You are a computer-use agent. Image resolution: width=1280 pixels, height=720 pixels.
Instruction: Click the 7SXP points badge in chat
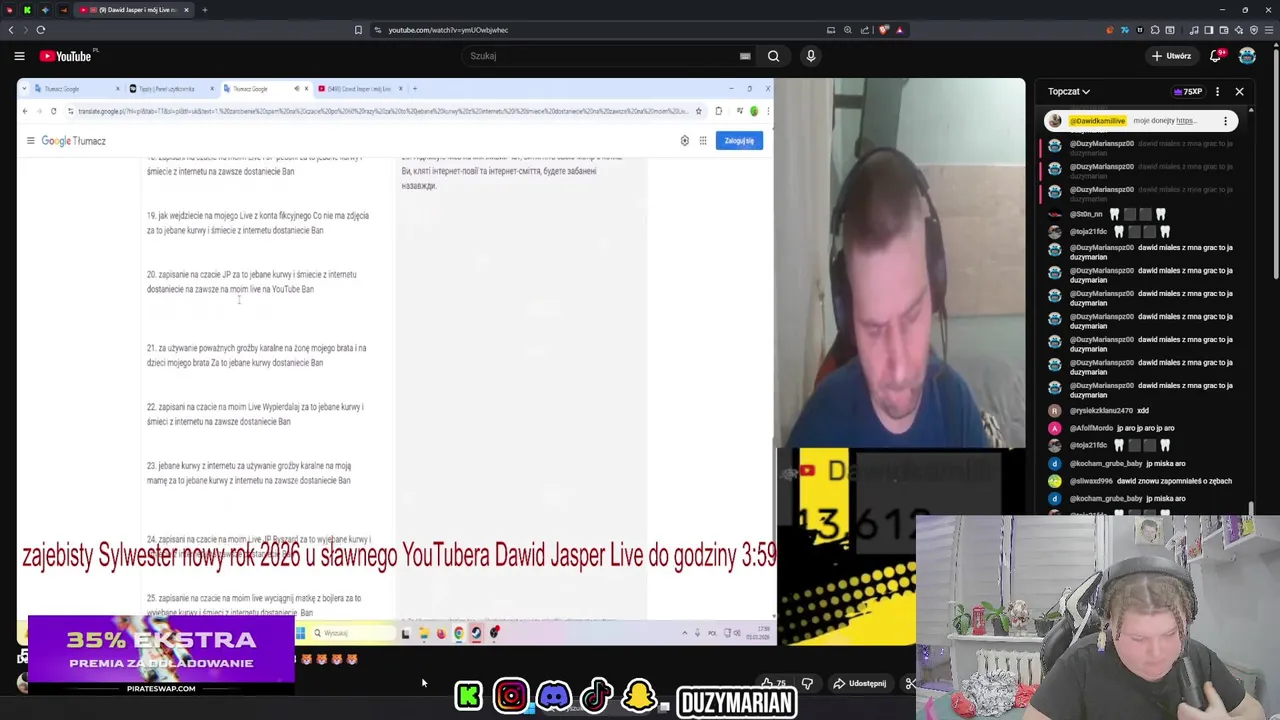point(1188,91)
